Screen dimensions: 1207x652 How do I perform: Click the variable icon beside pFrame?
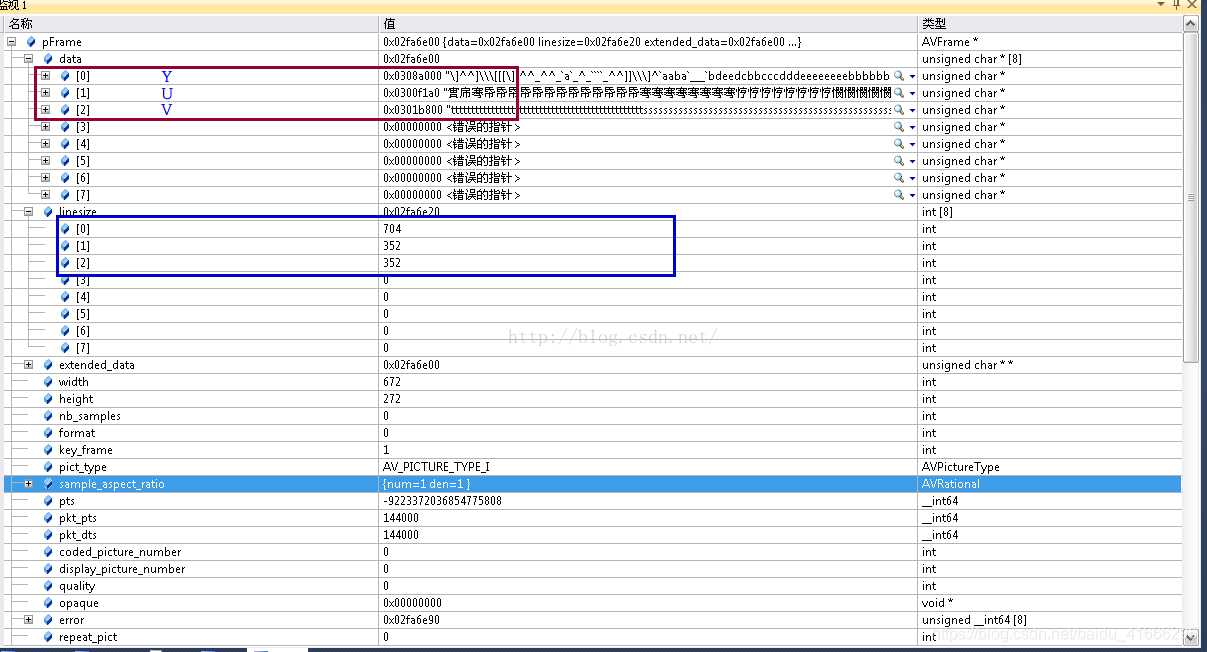pyautogui.click(x=31, y=42)
